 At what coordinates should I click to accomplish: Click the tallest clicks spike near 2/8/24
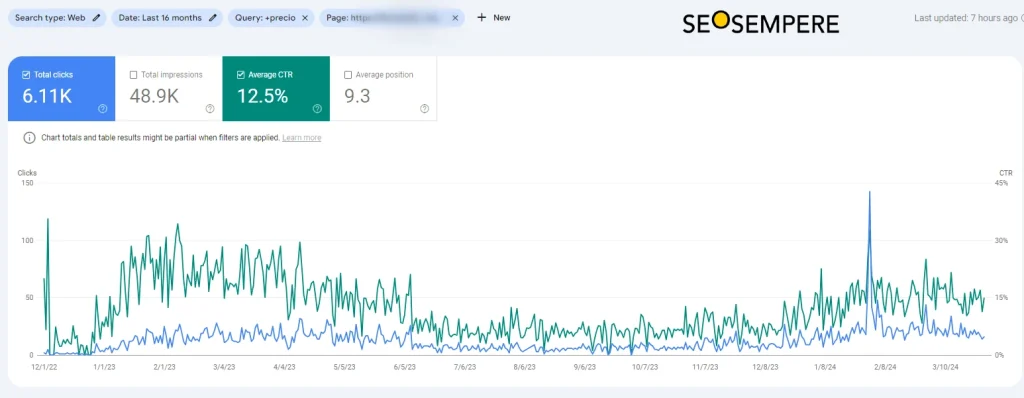click(x=869, y=193)
